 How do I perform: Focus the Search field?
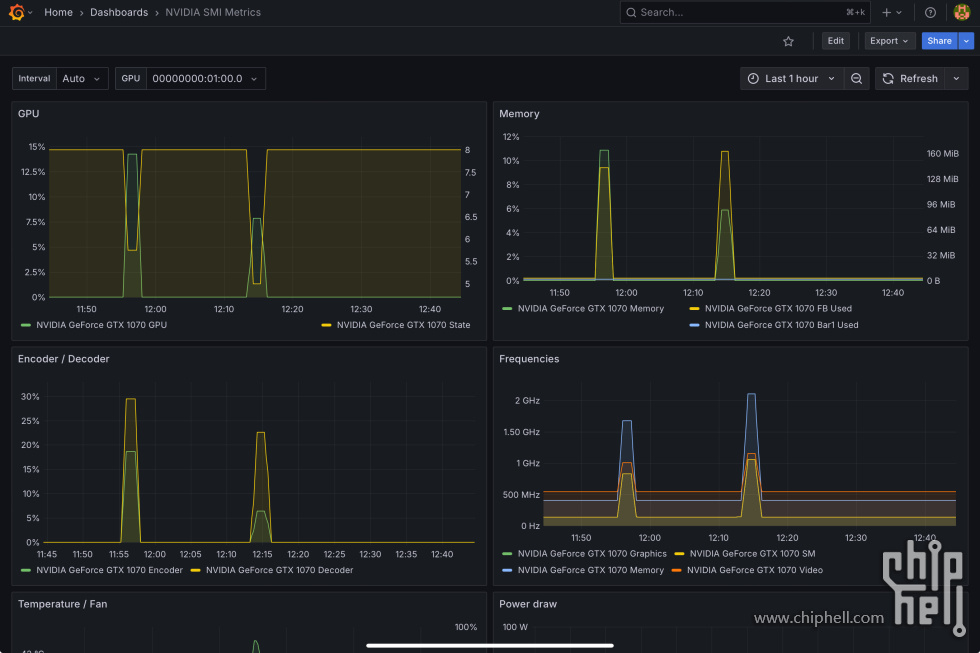point(744,12)
